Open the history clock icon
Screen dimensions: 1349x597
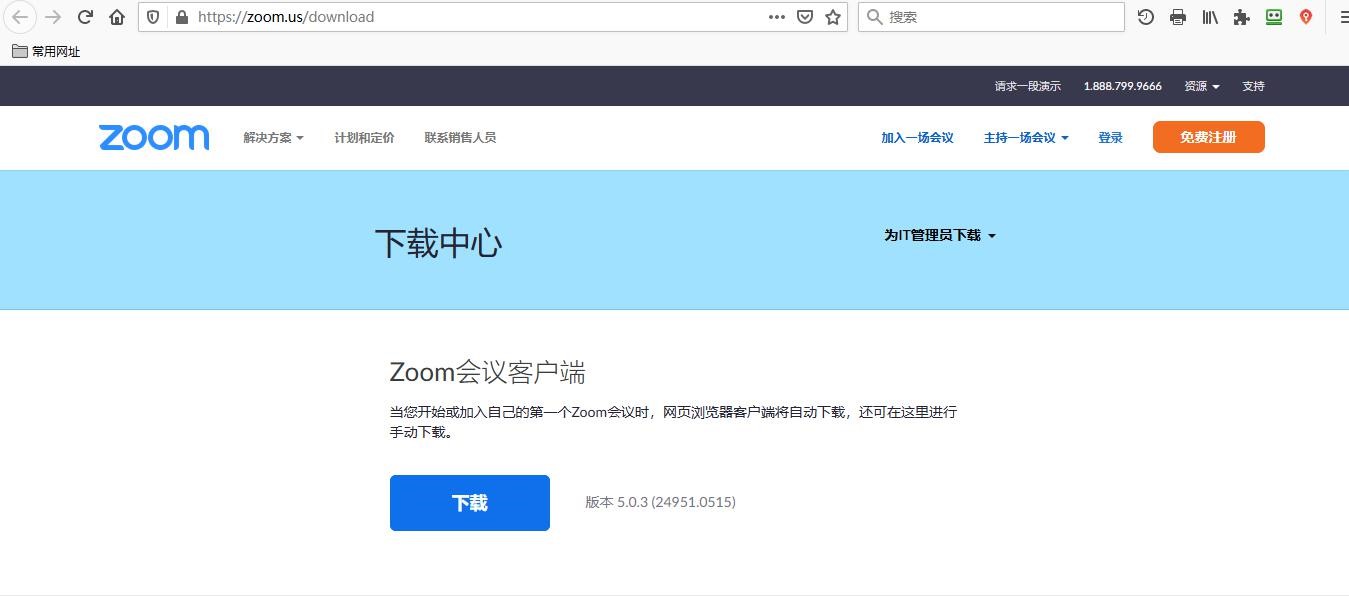(x=1146, y=17)
